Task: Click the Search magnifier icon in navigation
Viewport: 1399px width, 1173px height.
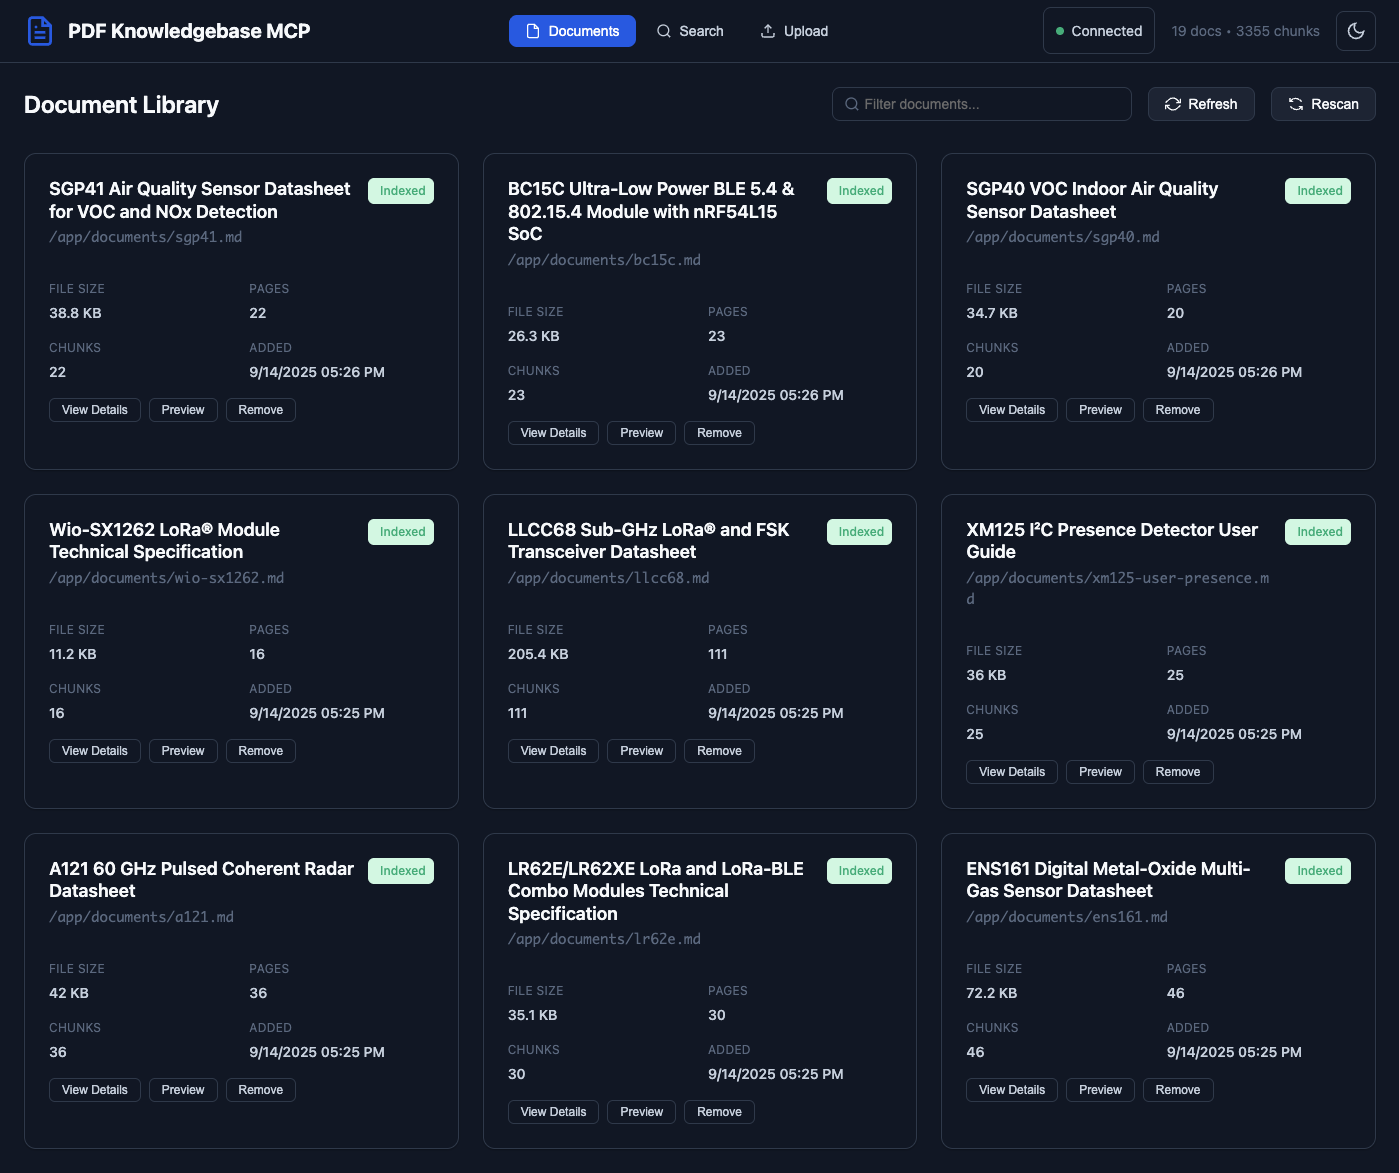Action: [x=664, y=31]
